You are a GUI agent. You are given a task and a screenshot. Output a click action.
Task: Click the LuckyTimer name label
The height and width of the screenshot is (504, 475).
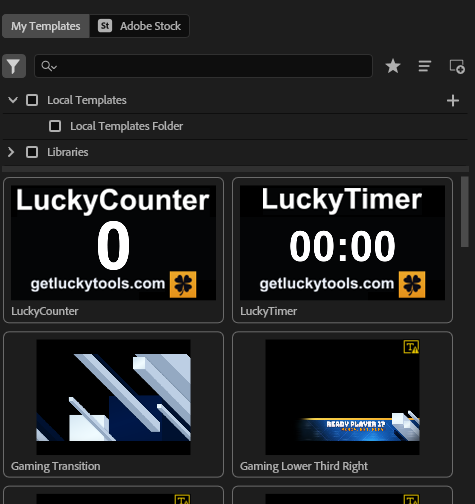click(x=268, y=311)
